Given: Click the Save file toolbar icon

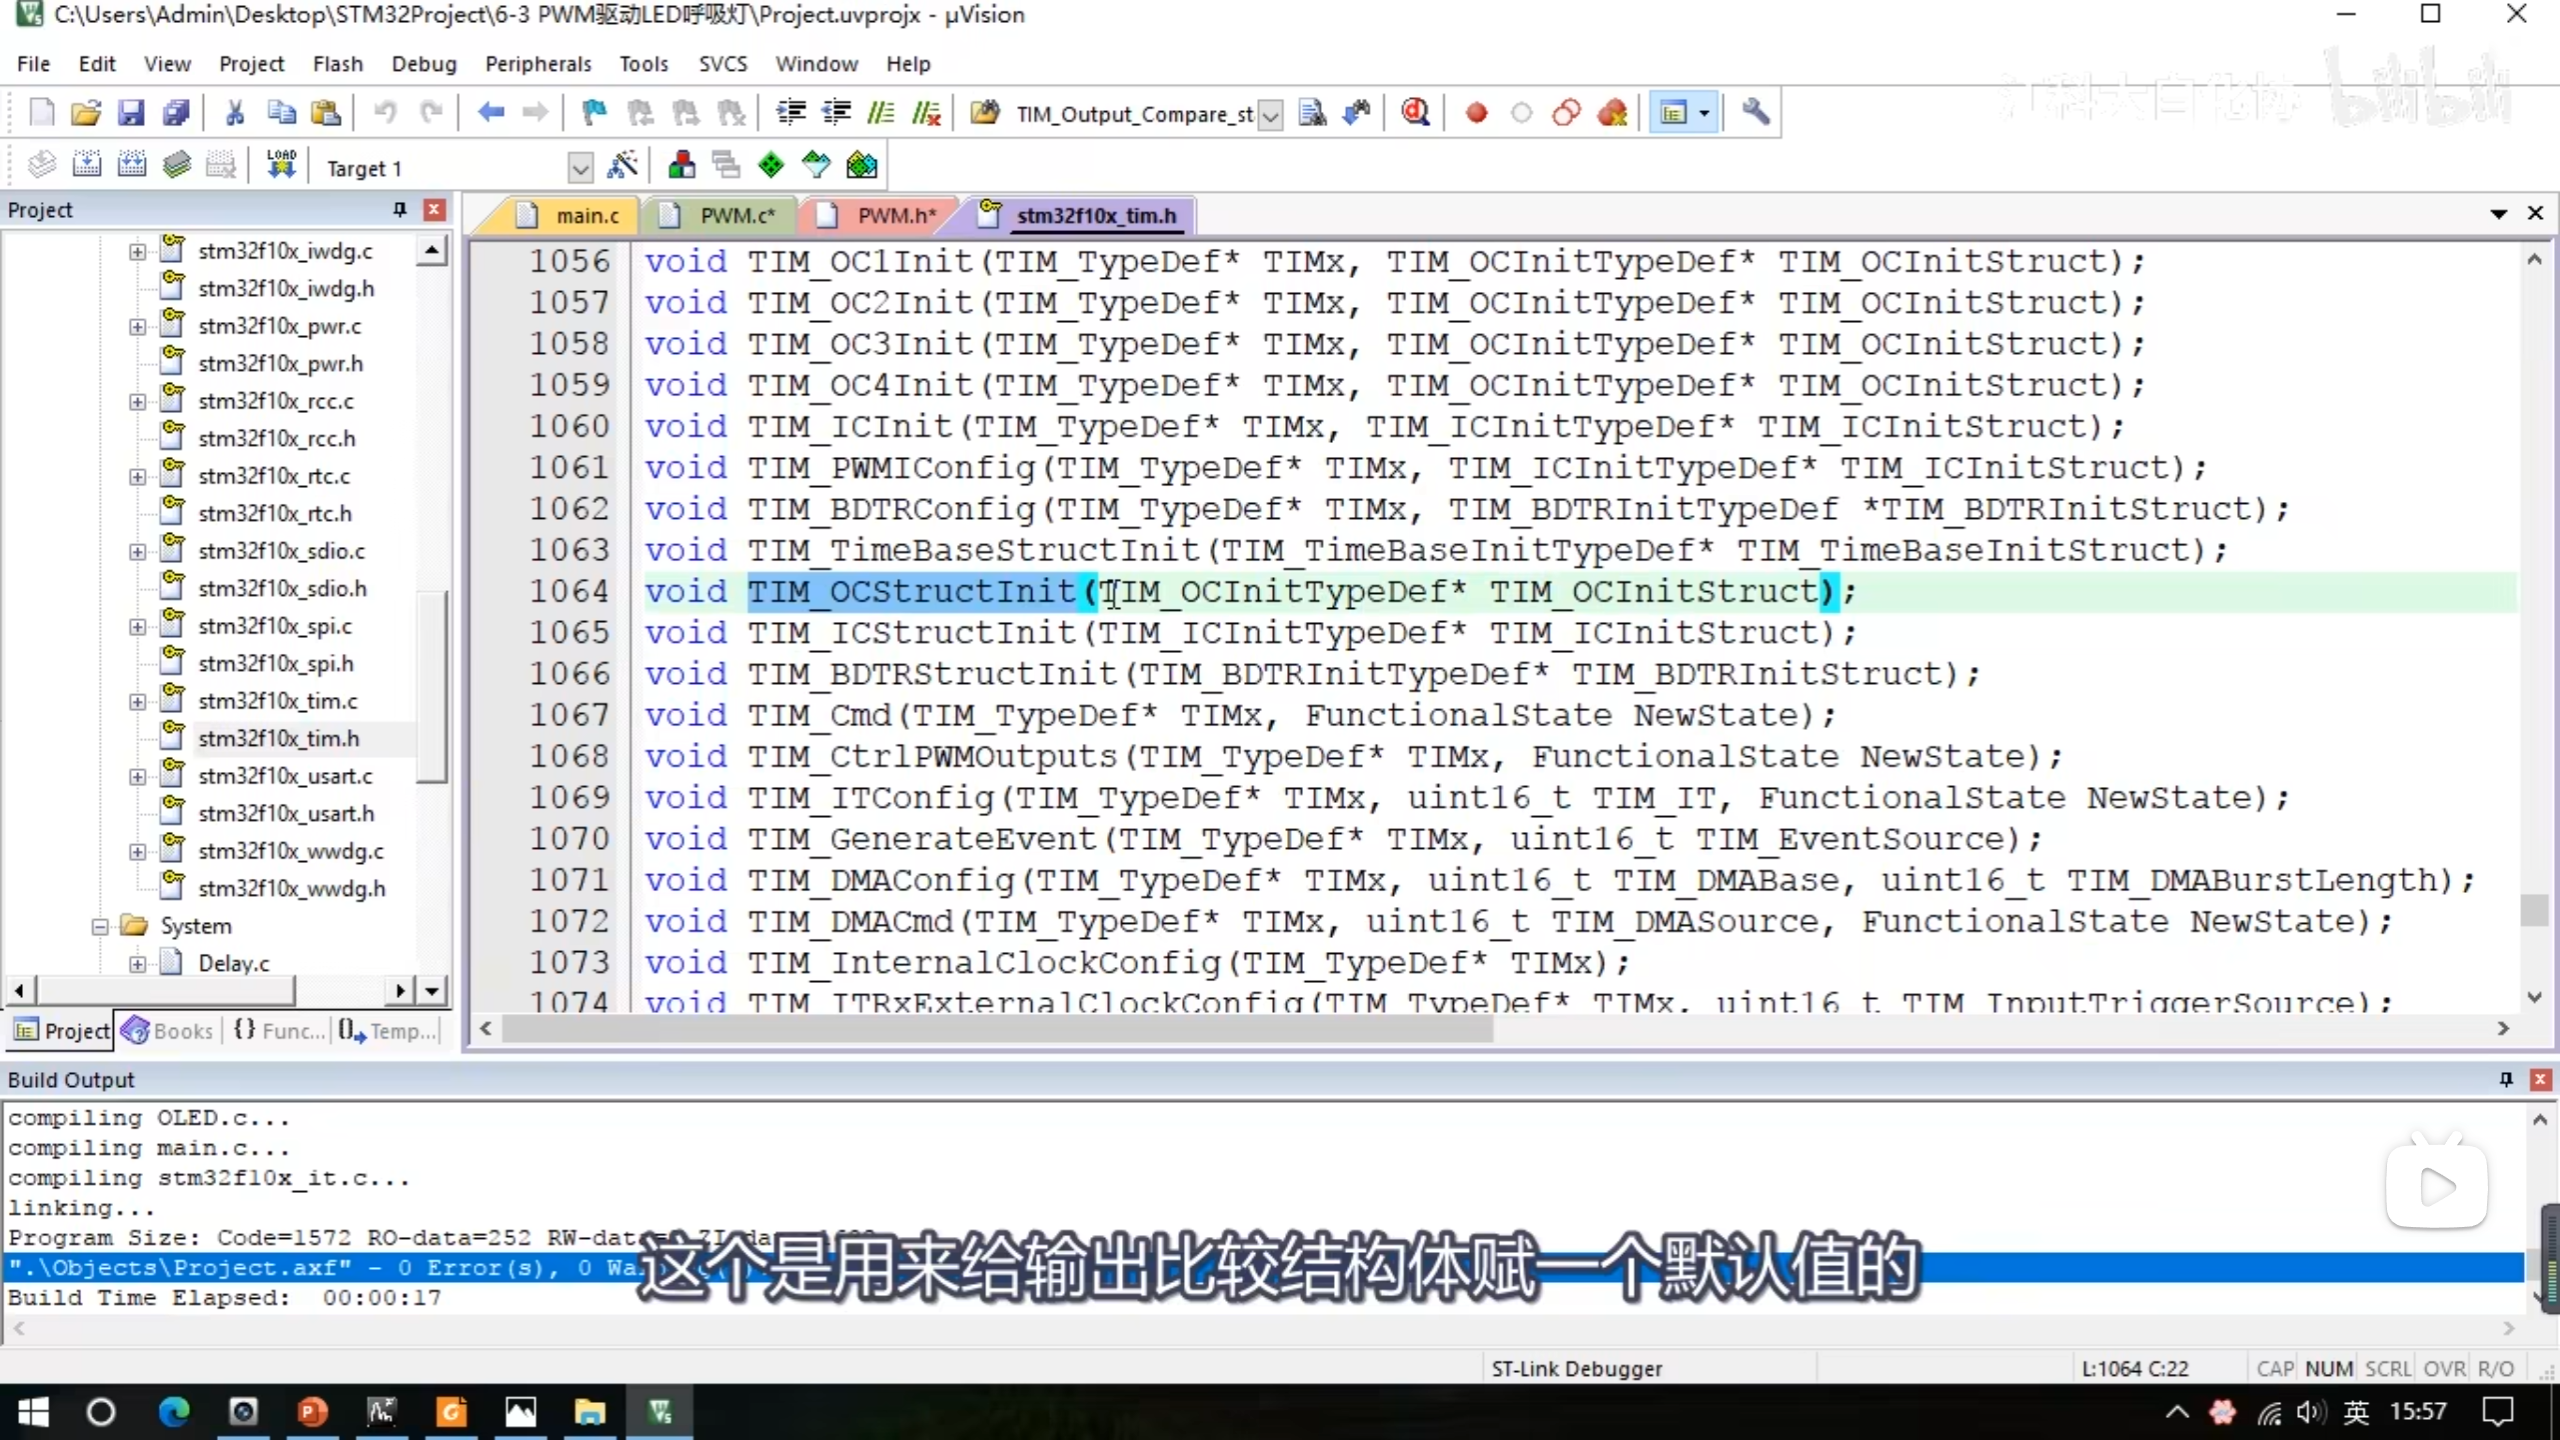Looking at the screenshot, I should click(x=131, y=113).
